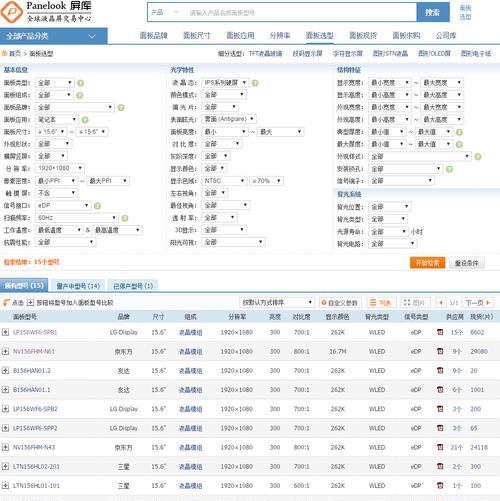500x501 pixels.
Task: Add LTN156HL01-101 to panel comparison
Action: coord(5,486)
